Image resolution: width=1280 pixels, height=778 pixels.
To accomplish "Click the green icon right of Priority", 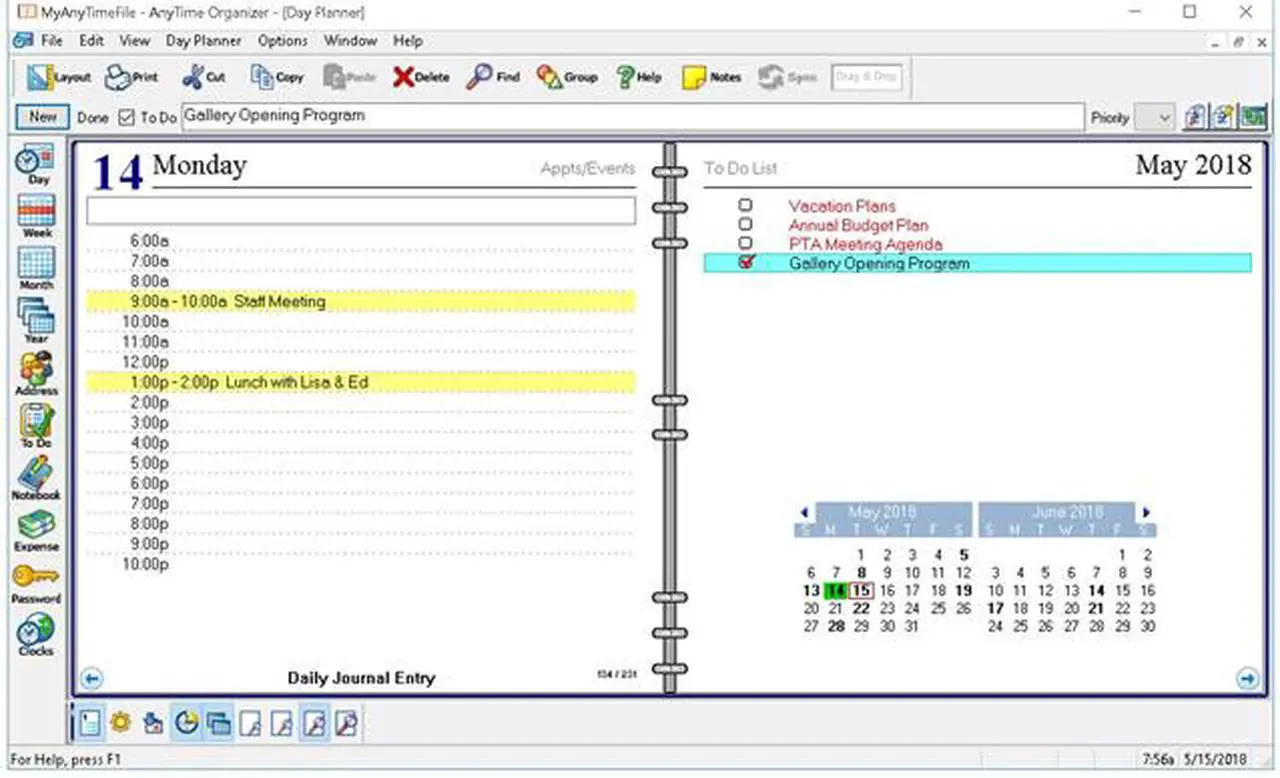I will 1253,117.
